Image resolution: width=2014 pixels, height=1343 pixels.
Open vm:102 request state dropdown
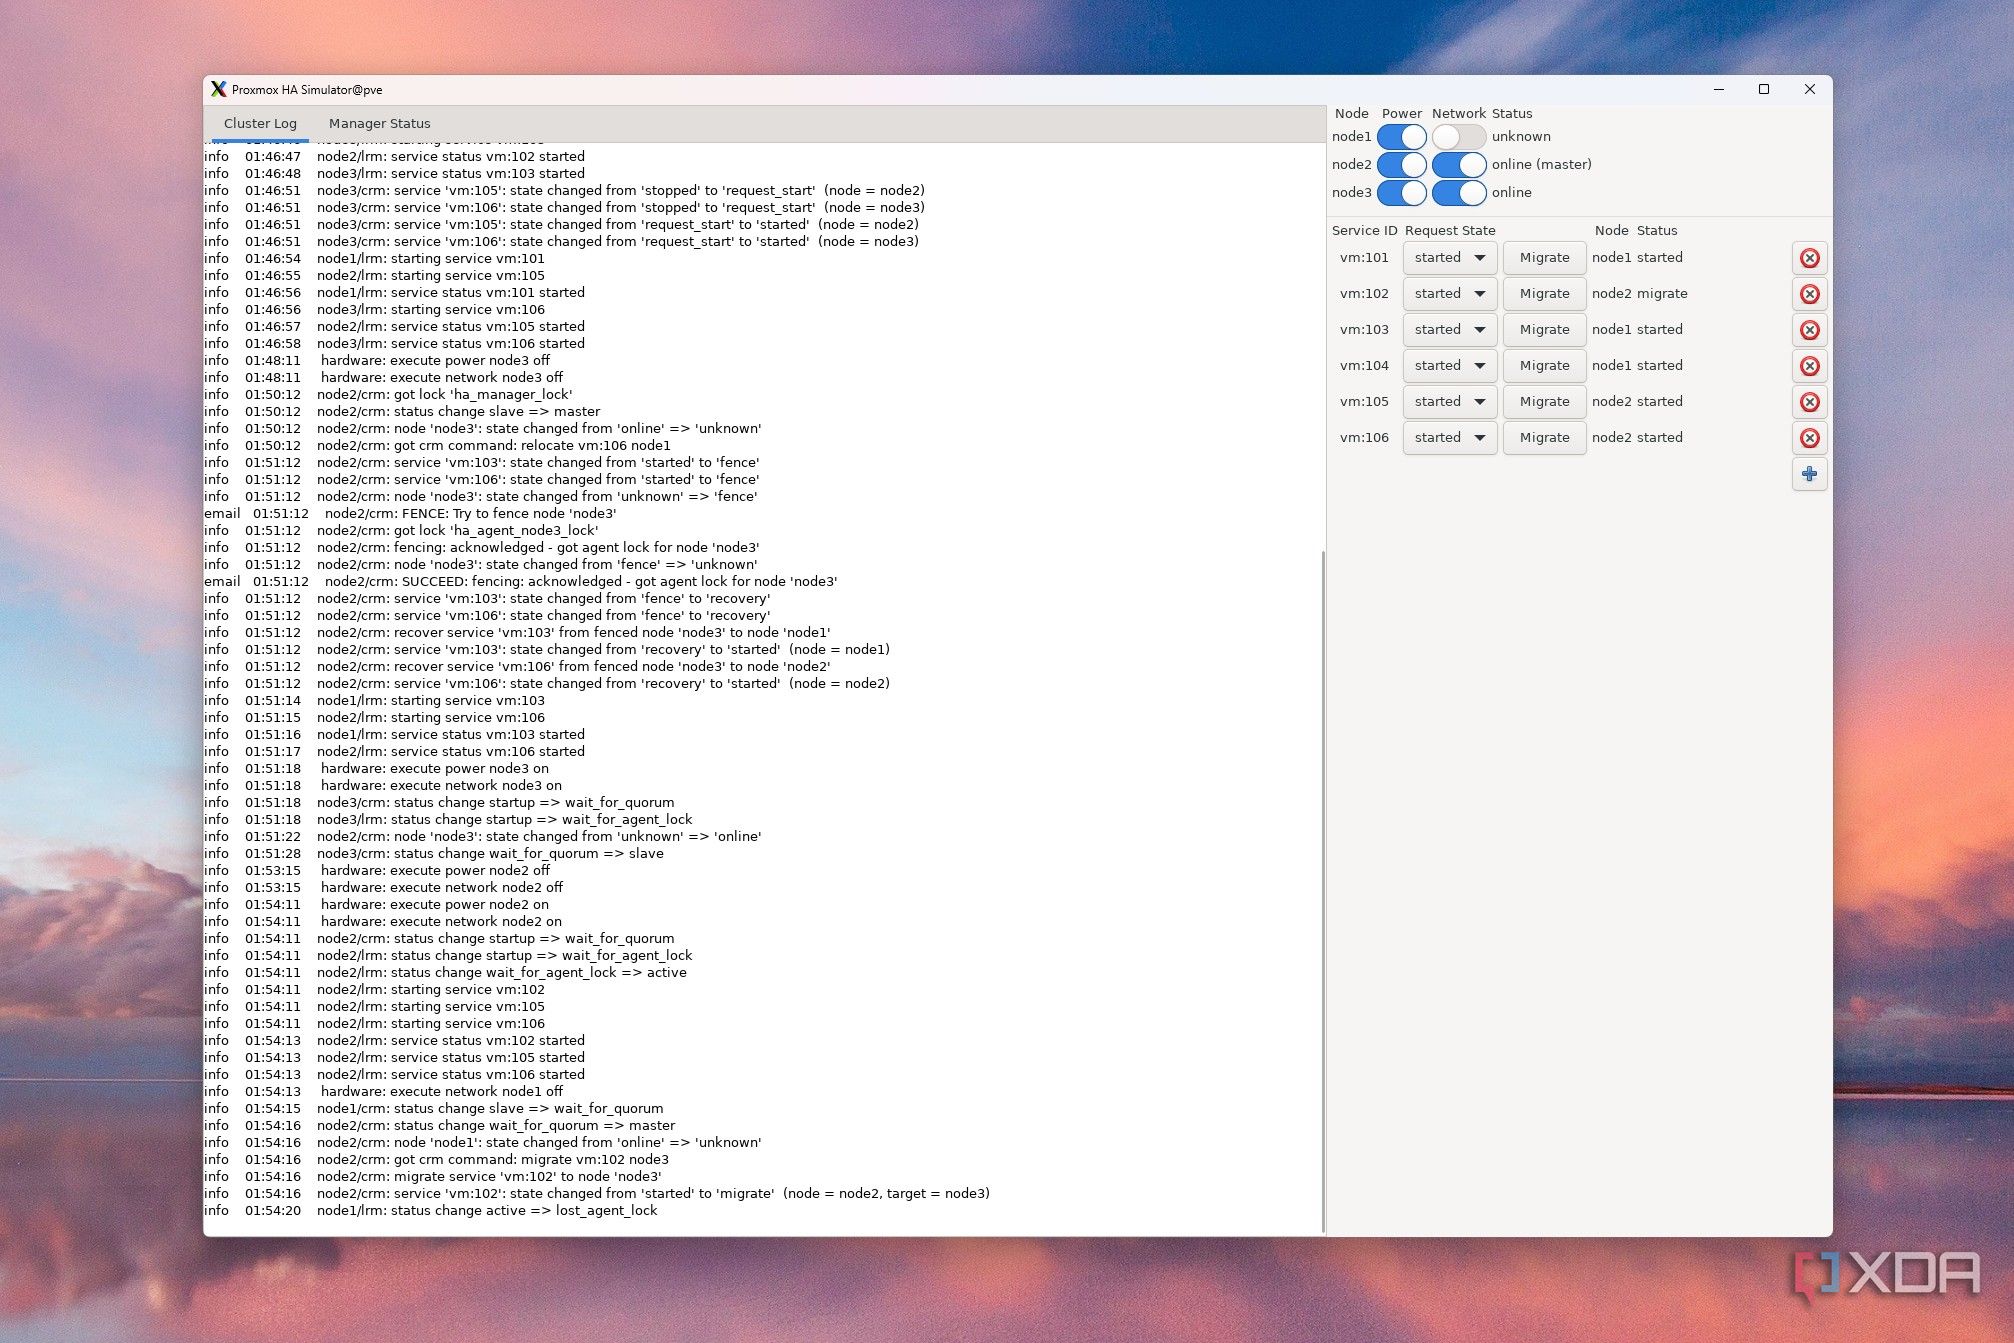click(1449, 294)
